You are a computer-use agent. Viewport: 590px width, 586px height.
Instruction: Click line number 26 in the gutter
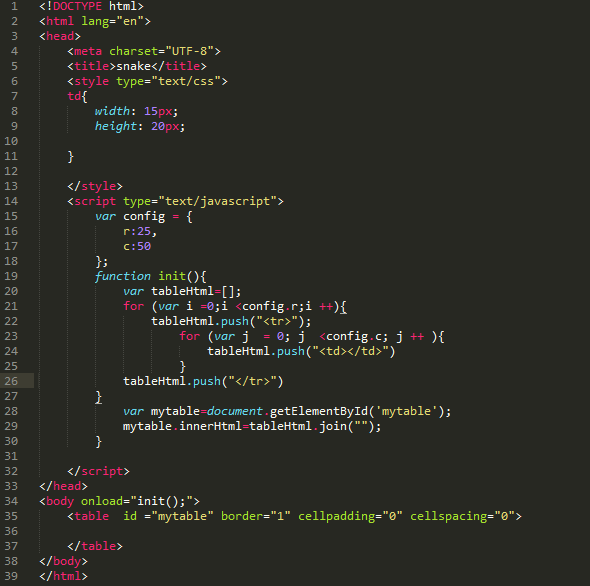[x=11, y=381]
